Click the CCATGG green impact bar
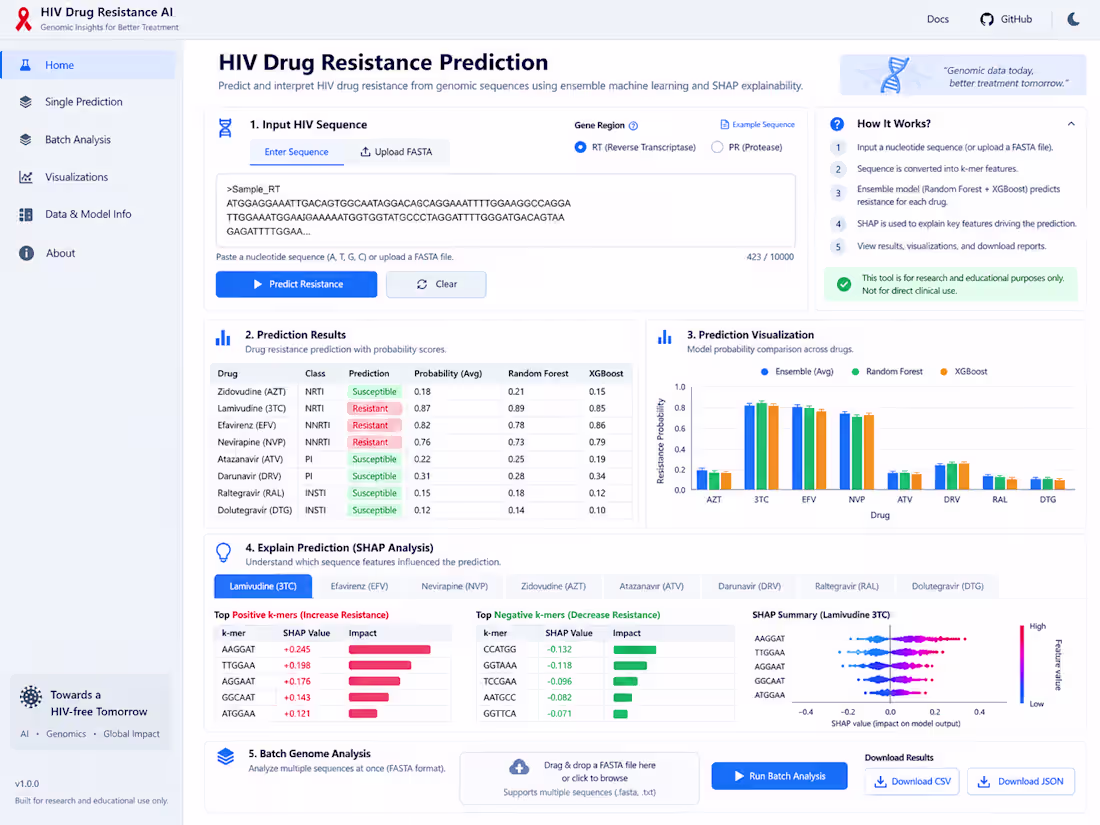Screen dimensions: 1100x825 click(x=635, y=650)
